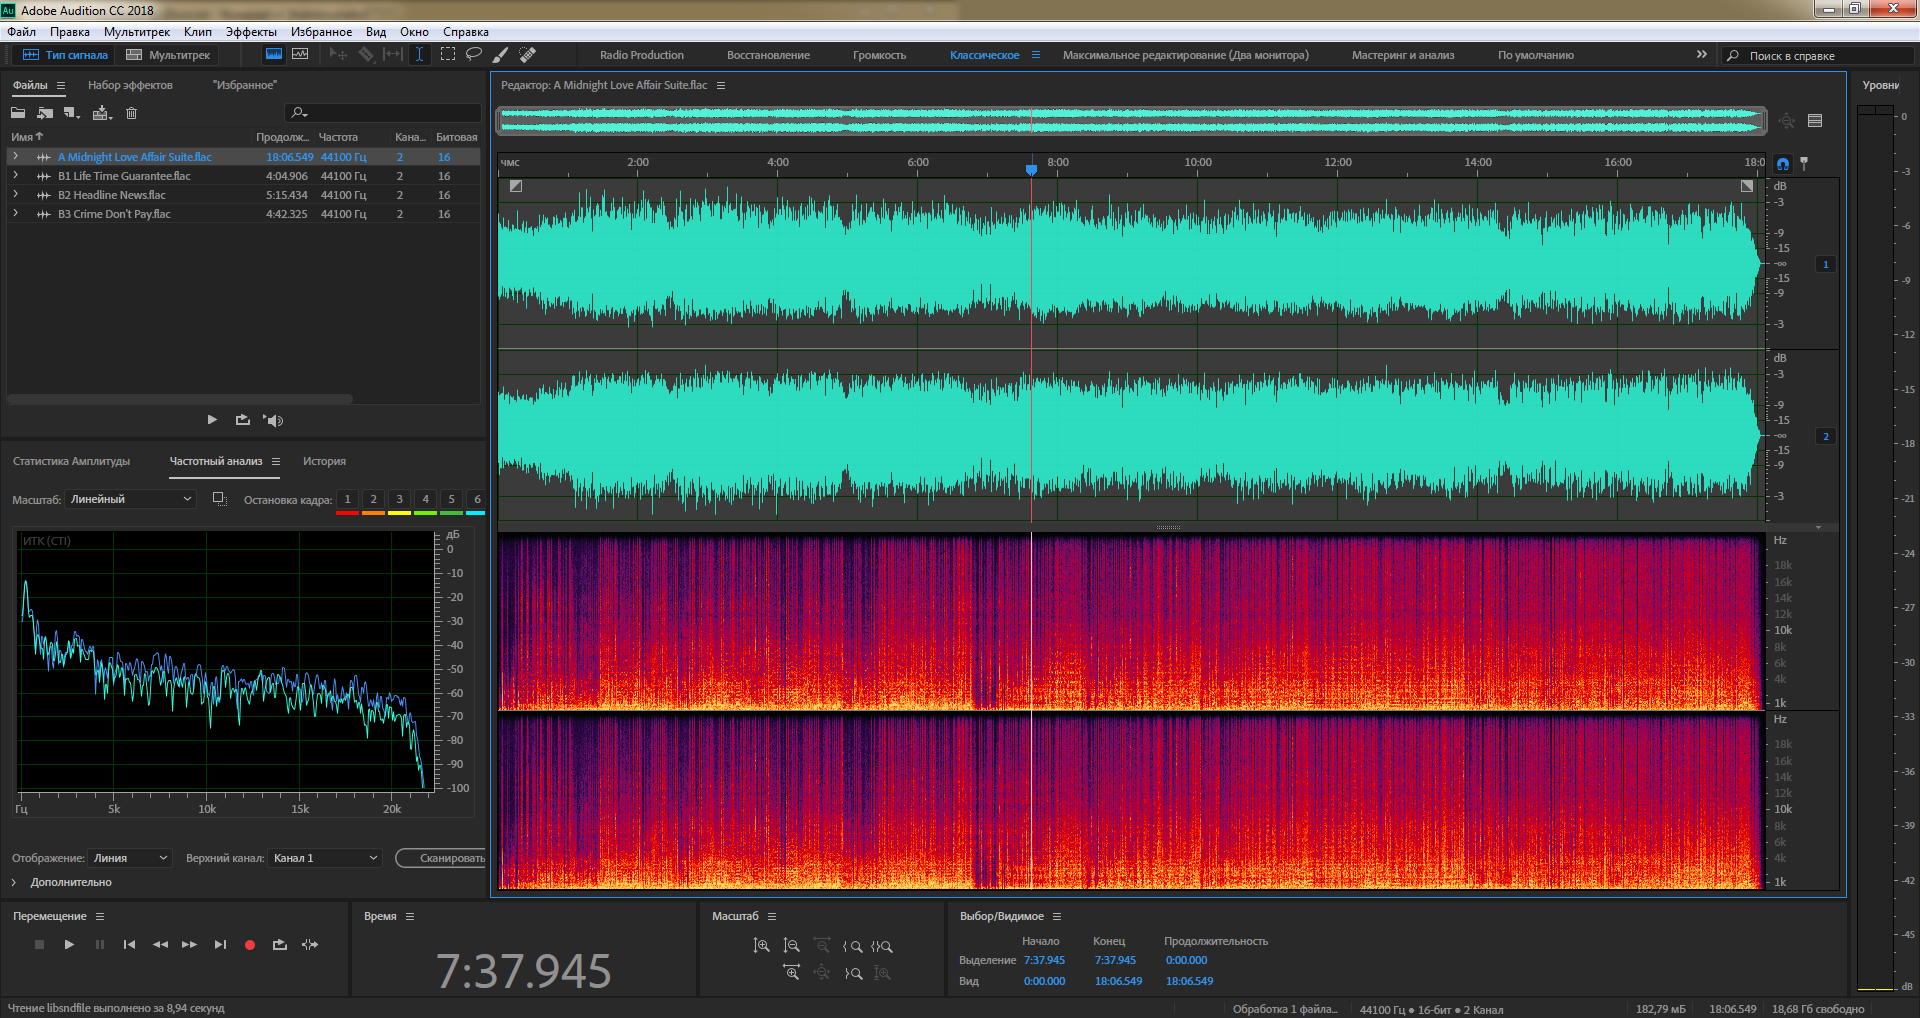Move playhead to next marker
Viewport: 1920px width, 1018px height.
coord(220,945)
